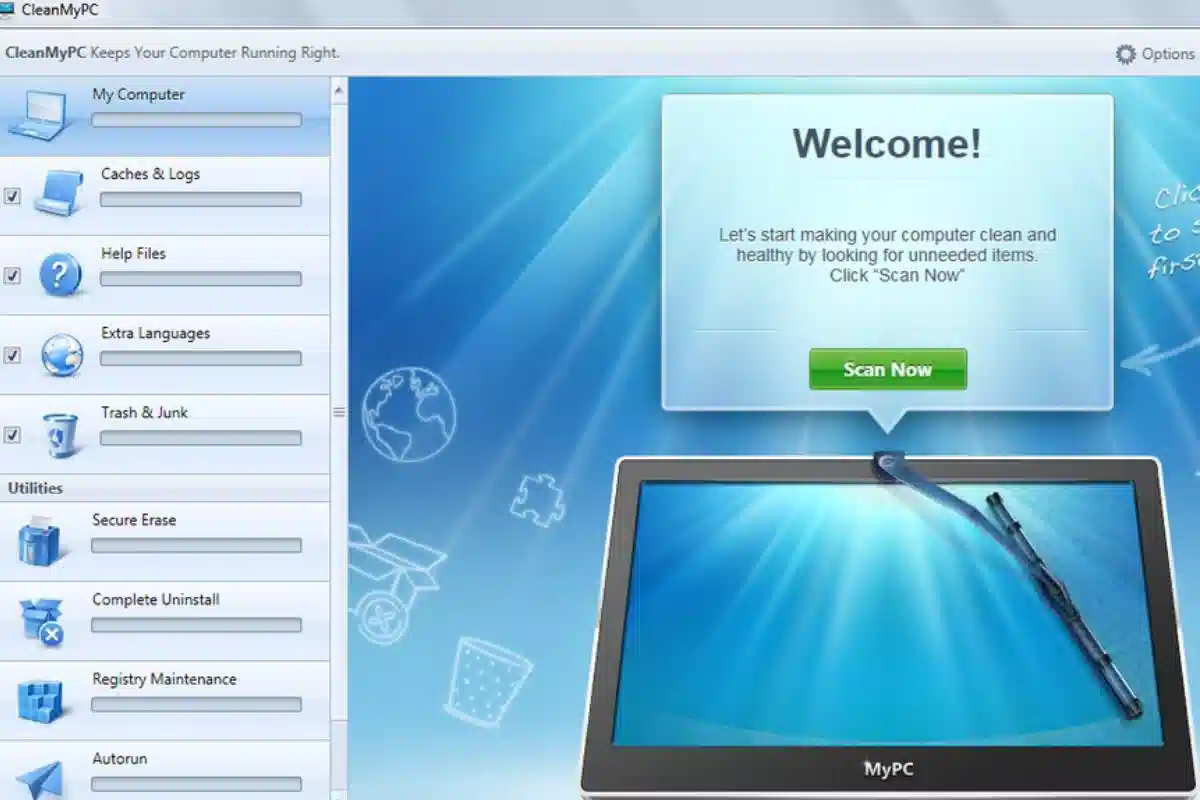This screenshot has width=1200, height=800.
Task: Toggle the Extra Languages checkbox
Action: tap(12, 355)
